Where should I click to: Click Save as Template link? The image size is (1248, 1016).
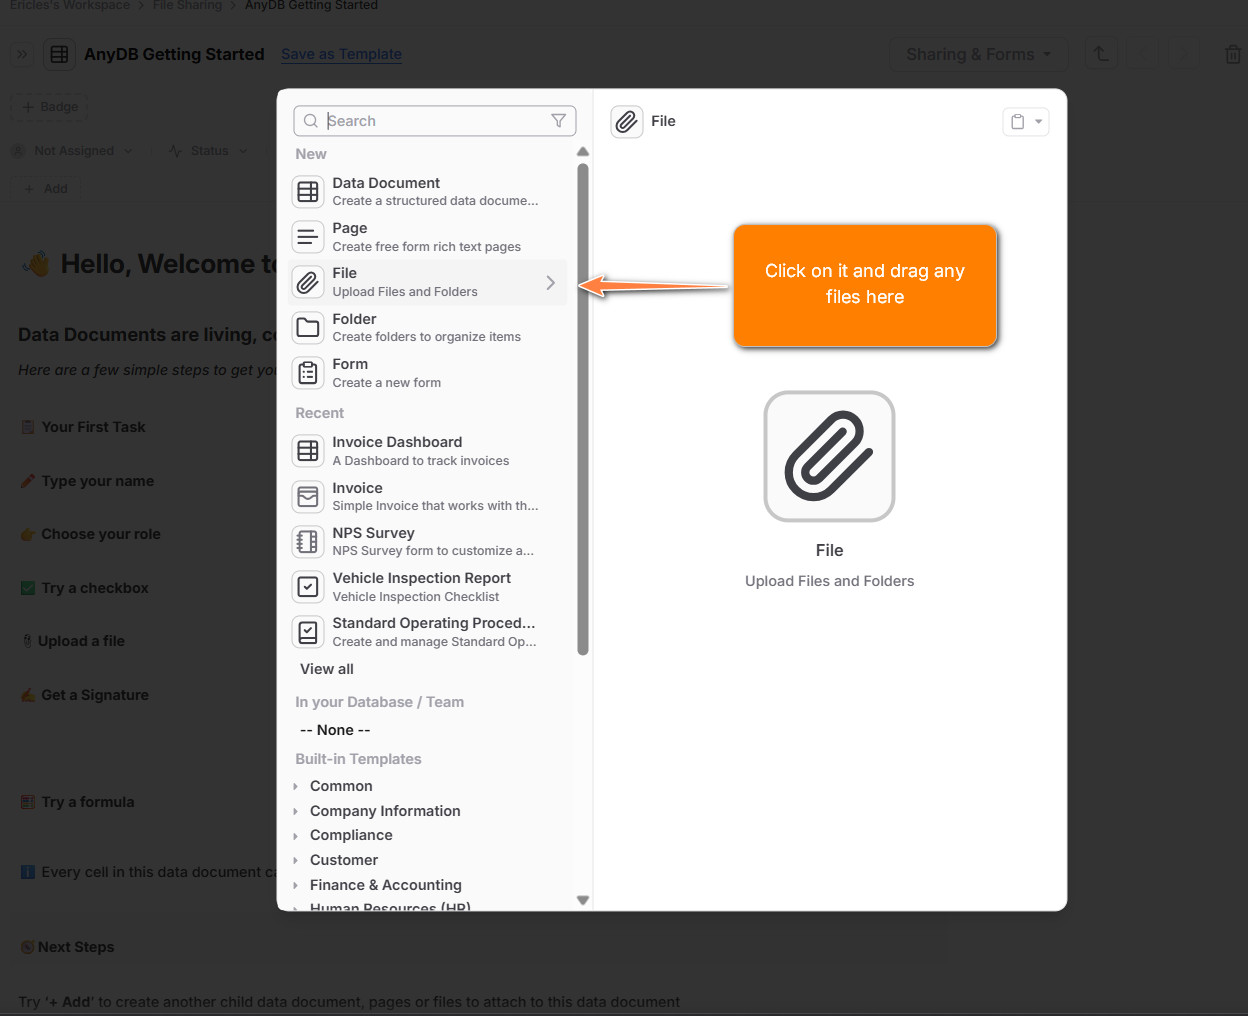(341, 54)
